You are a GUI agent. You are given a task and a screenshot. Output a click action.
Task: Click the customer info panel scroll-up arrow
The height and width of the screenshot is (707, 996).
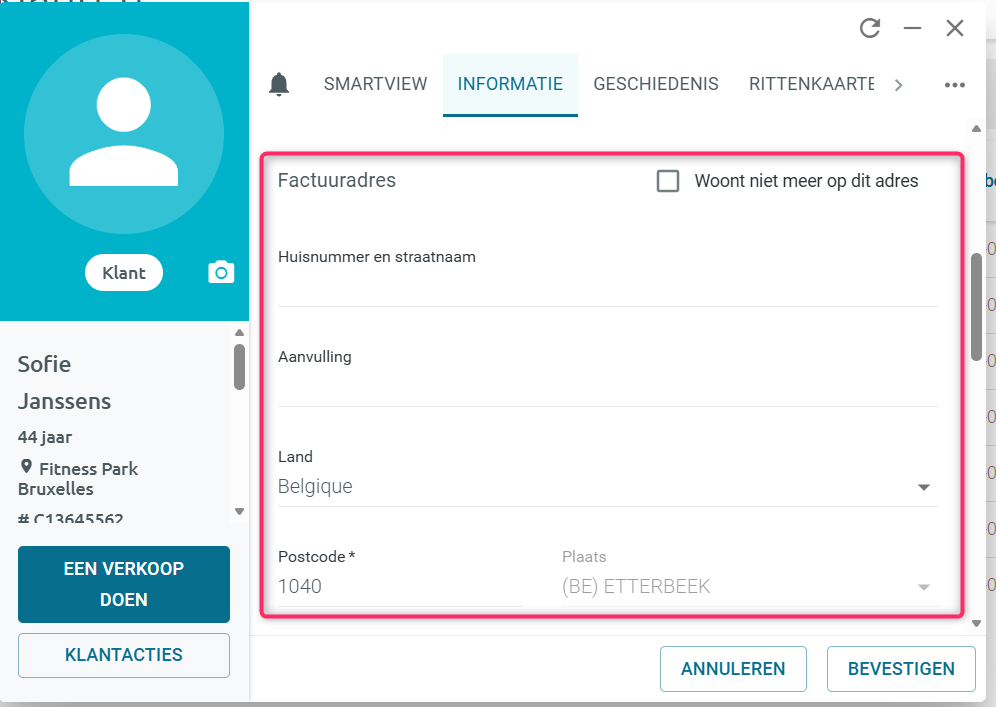point(239,333)
